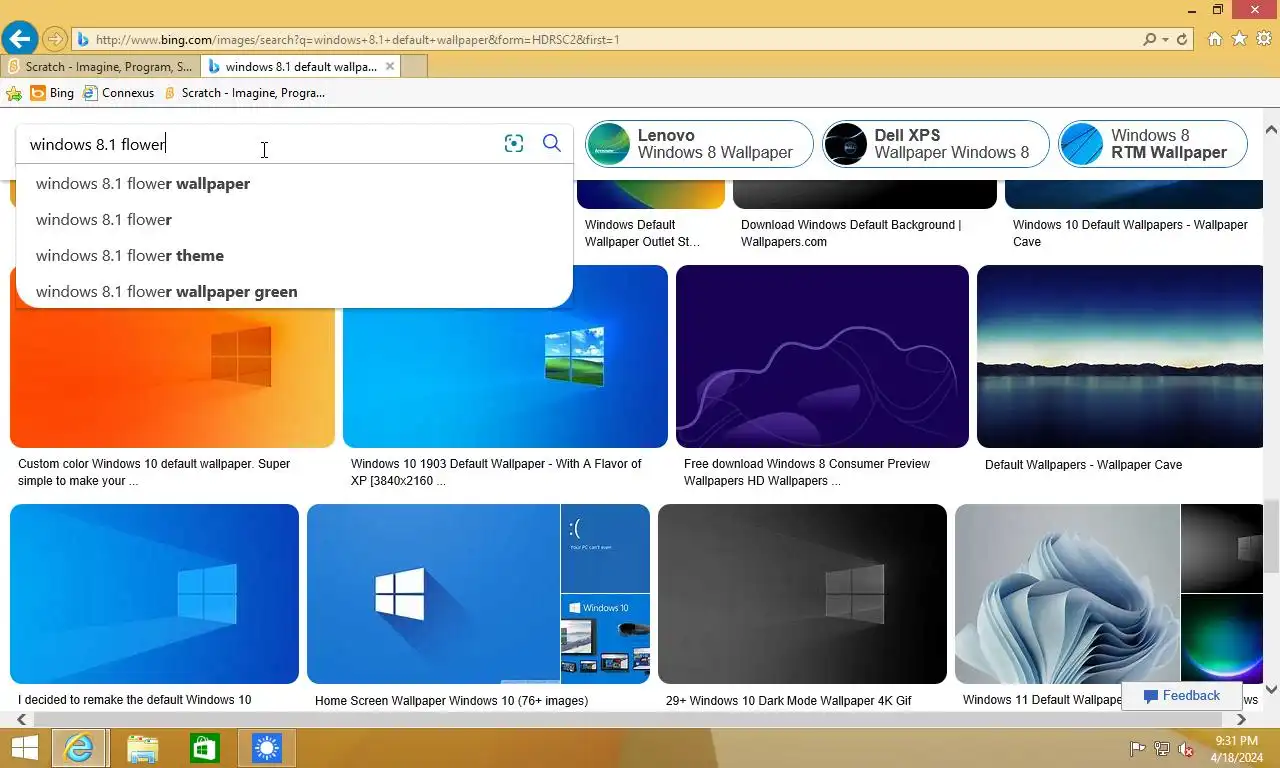Open the network status tray icon

pos(1162,749)
